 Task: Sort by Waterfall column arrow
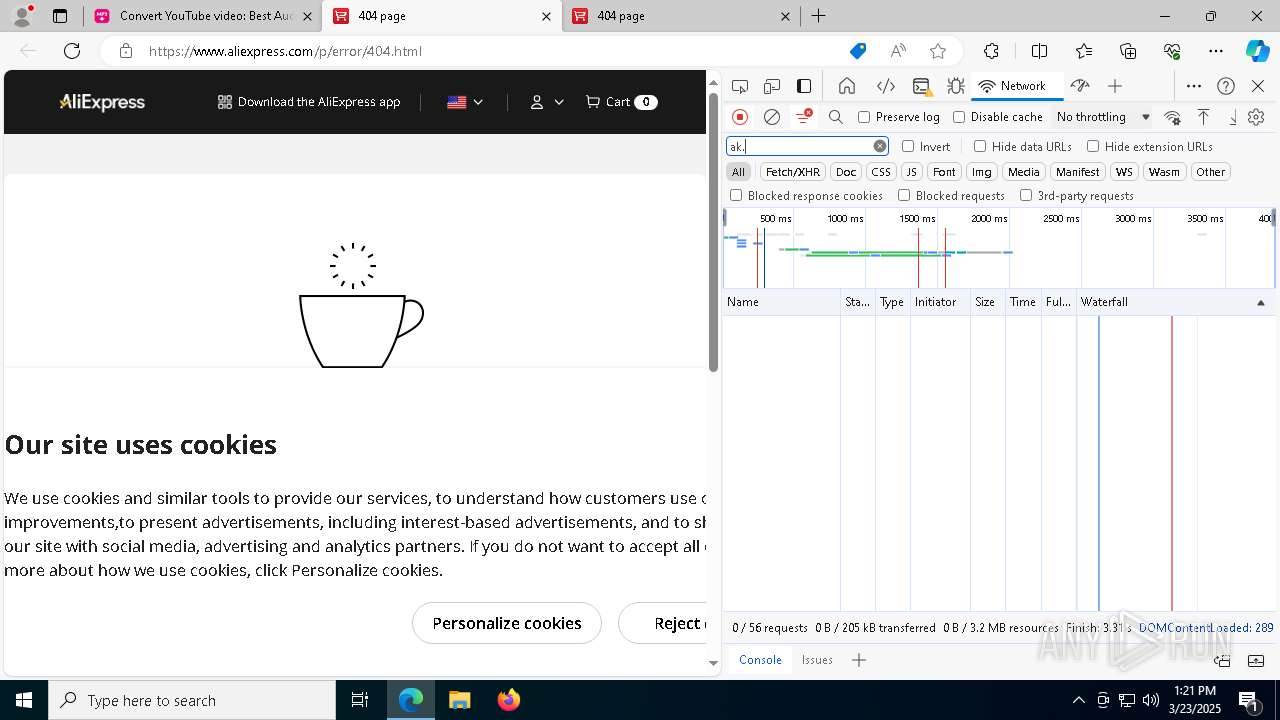pyautogui.click(x=1260, y=302)
